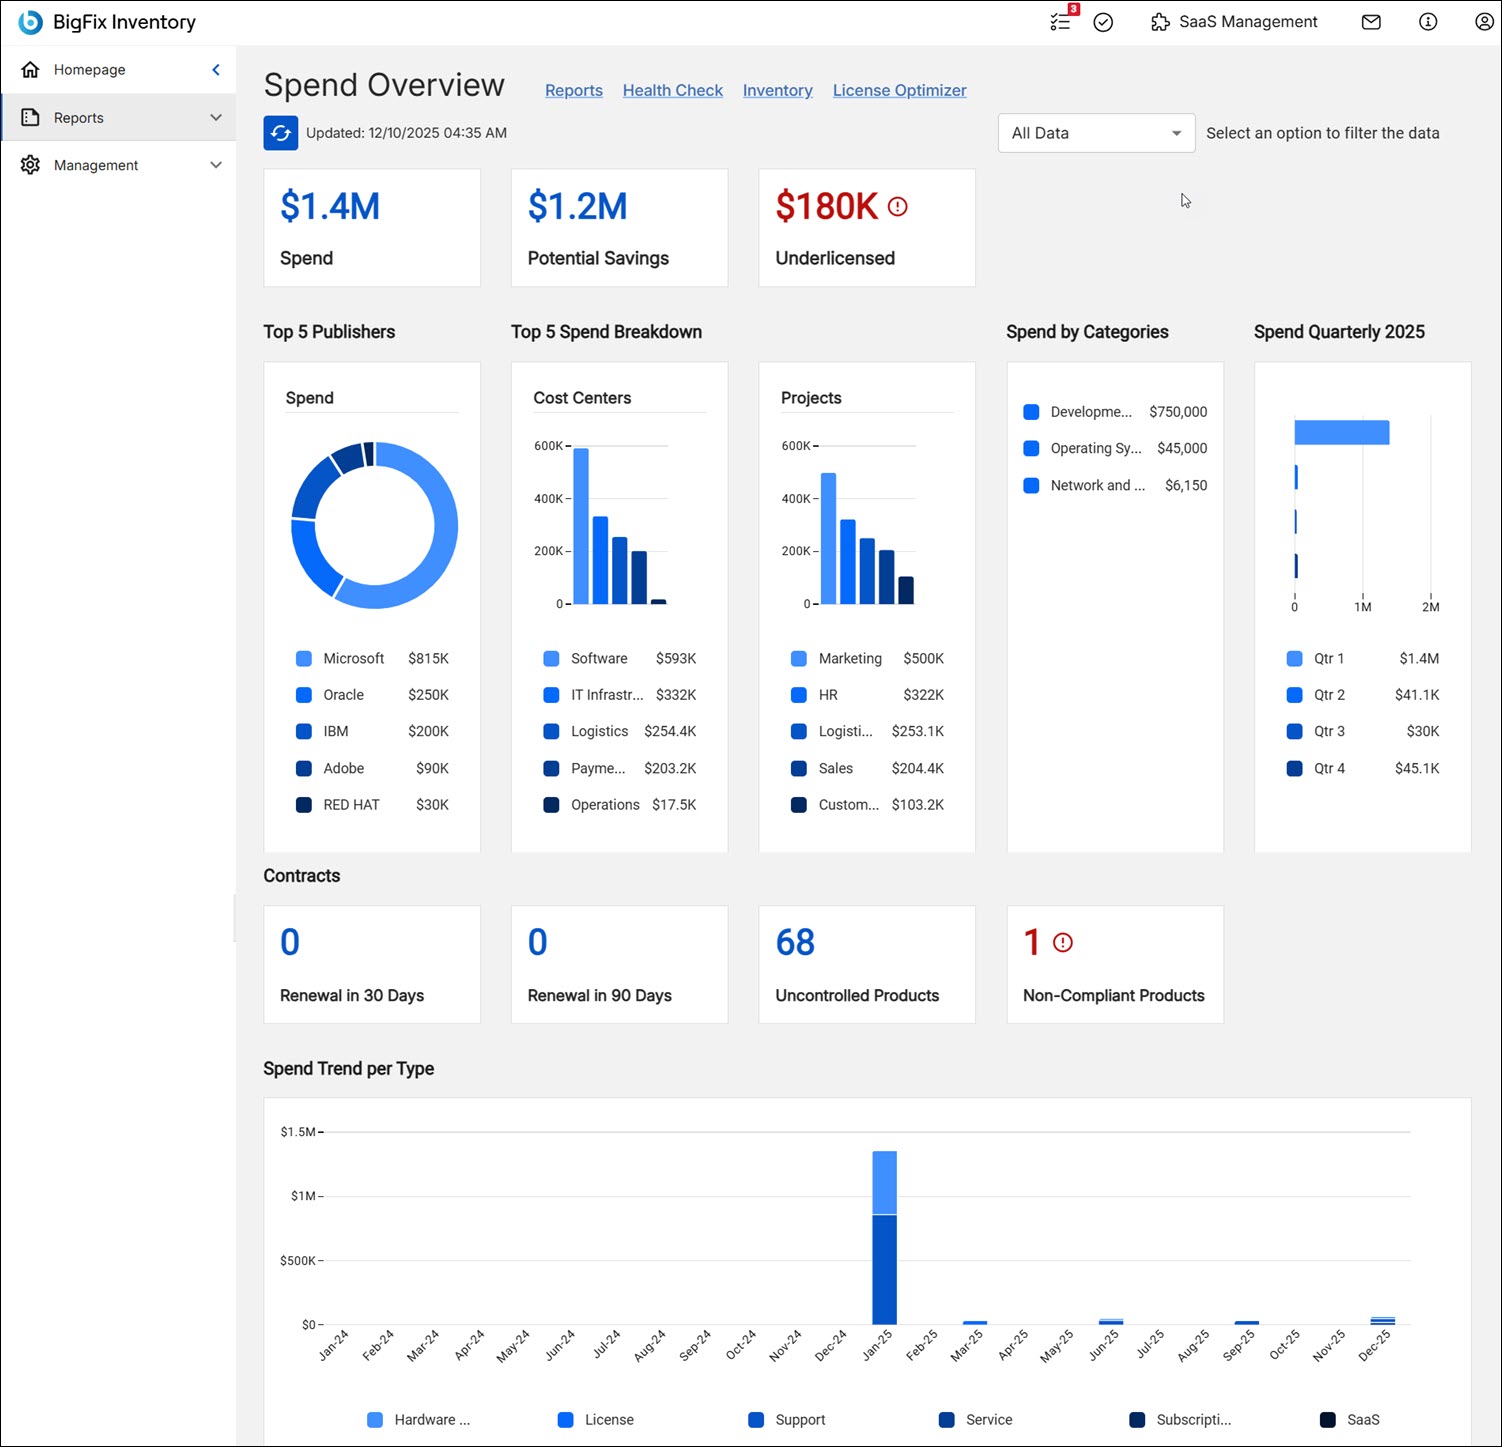Screen dimensions: 1502x1447
Task: Click the Reports document icon in sidebar
Action: click(31, 117)
